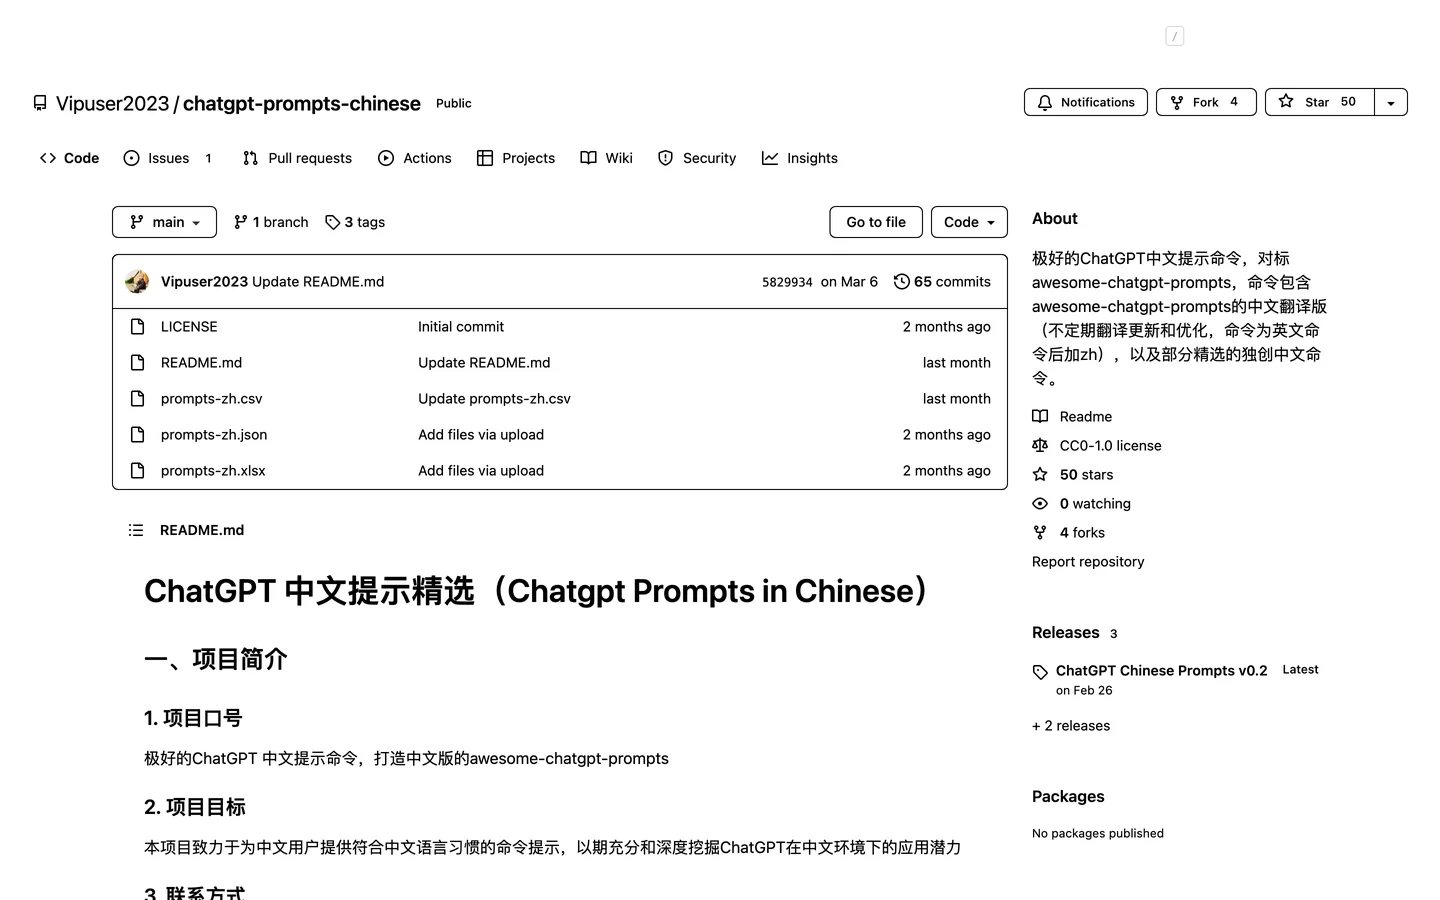Viewport: 1440px width, 900px height.
Task: Click the fork icon next to 4 forks
Action: point(1040,532)
